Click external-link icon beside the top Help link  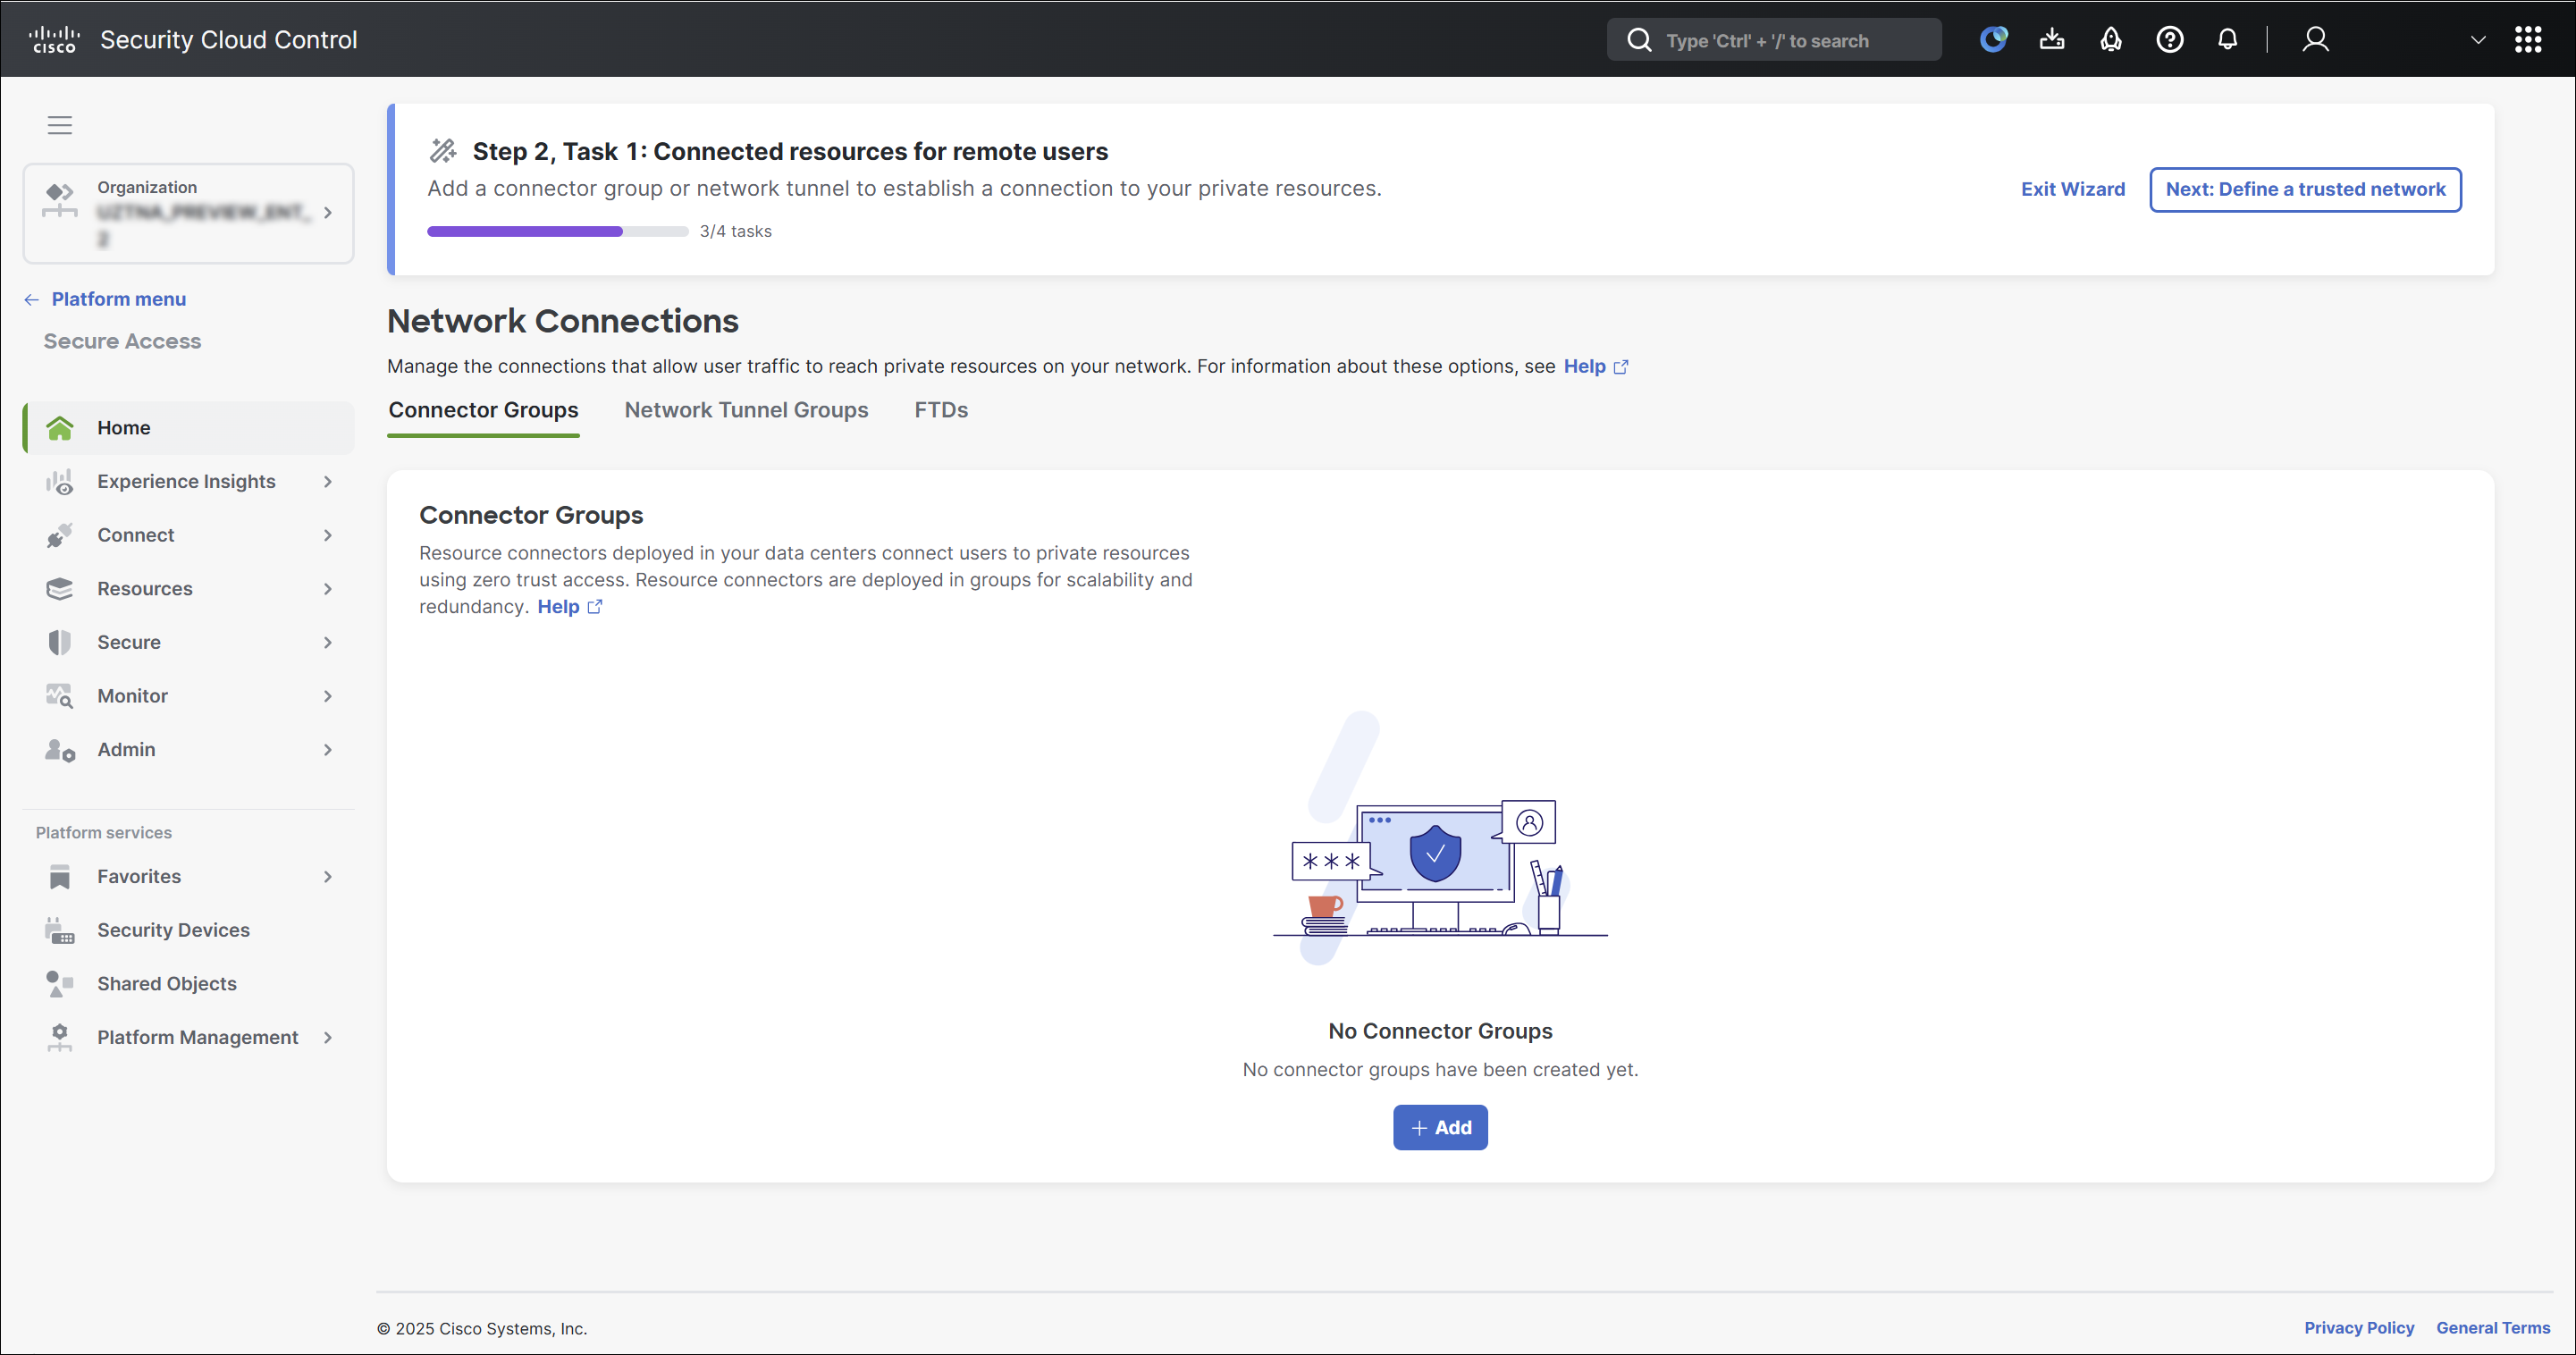1621,367
